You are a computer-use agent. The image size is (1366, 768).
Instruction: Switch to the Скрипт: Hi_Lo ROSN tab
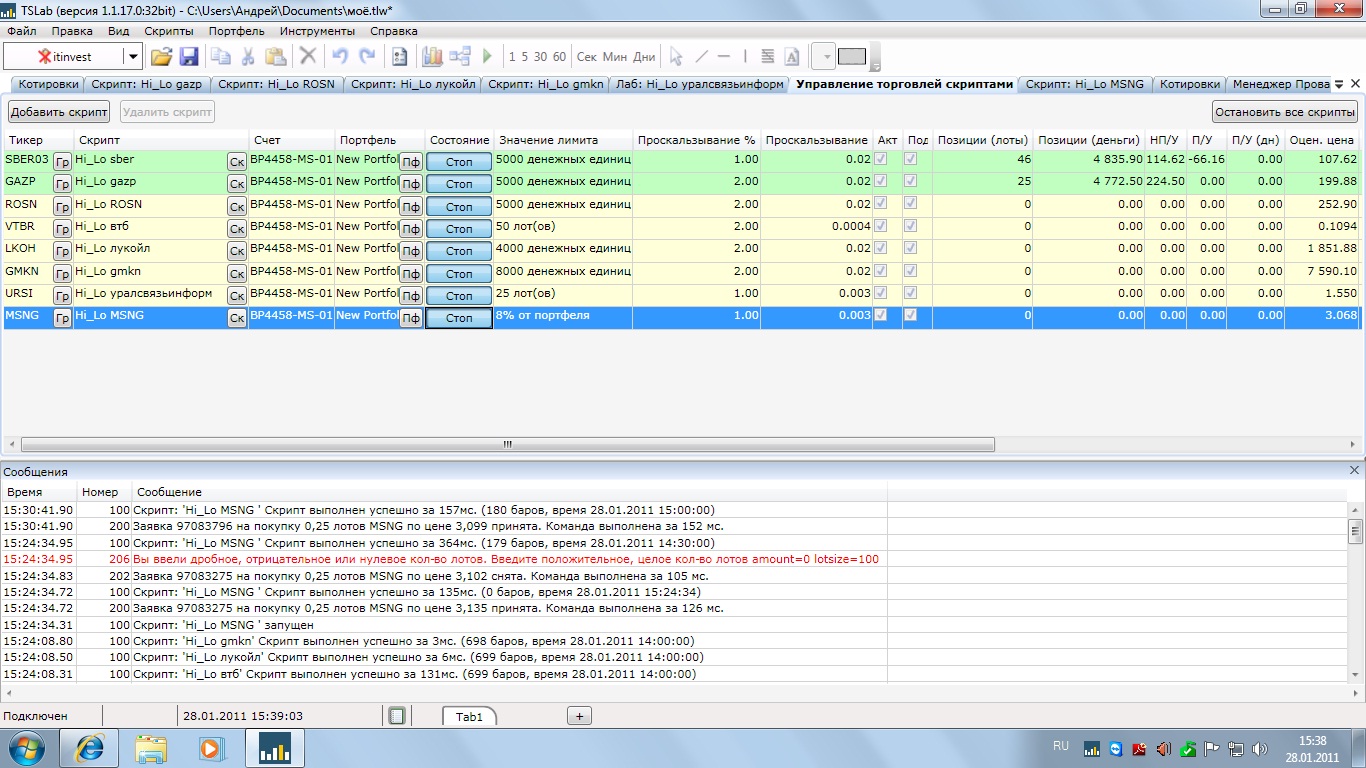coord(276,85)
